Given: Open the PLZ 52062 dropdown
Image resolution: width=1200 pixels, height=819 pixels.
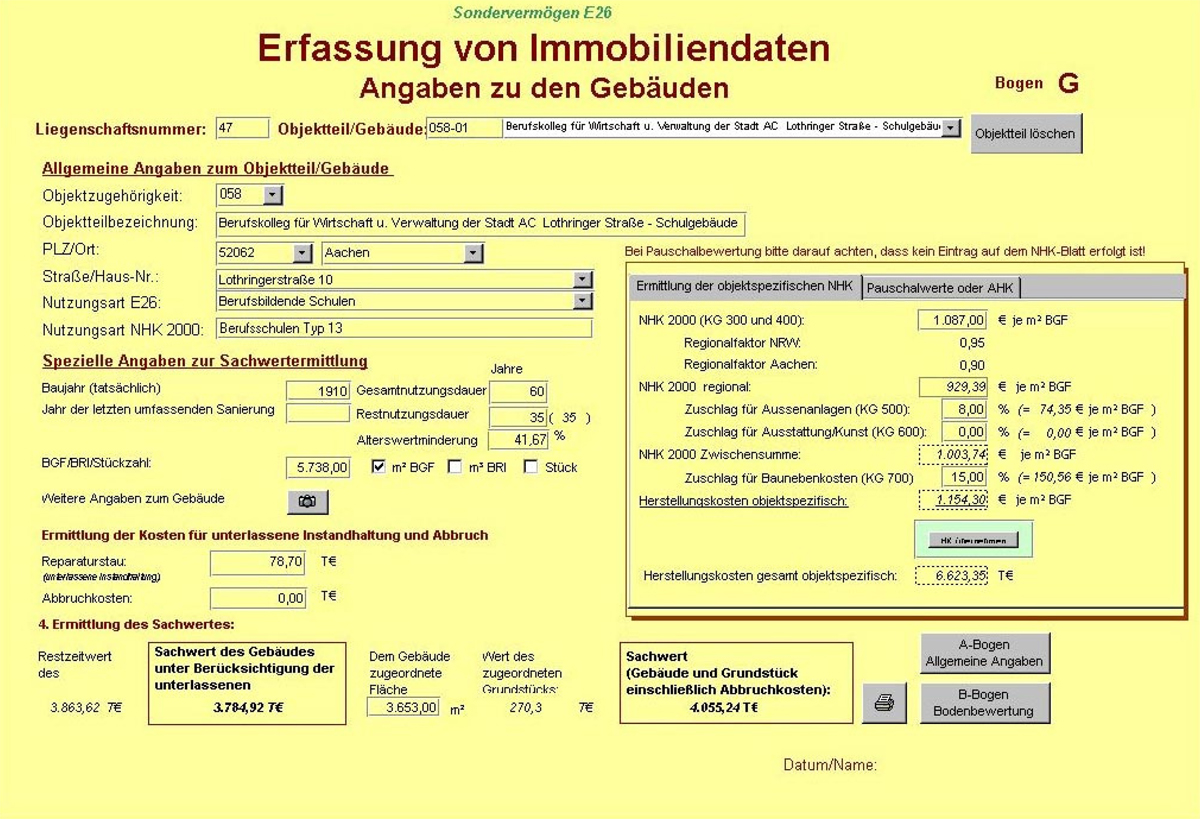Looking at the screenshot, I should pos(302,253).
